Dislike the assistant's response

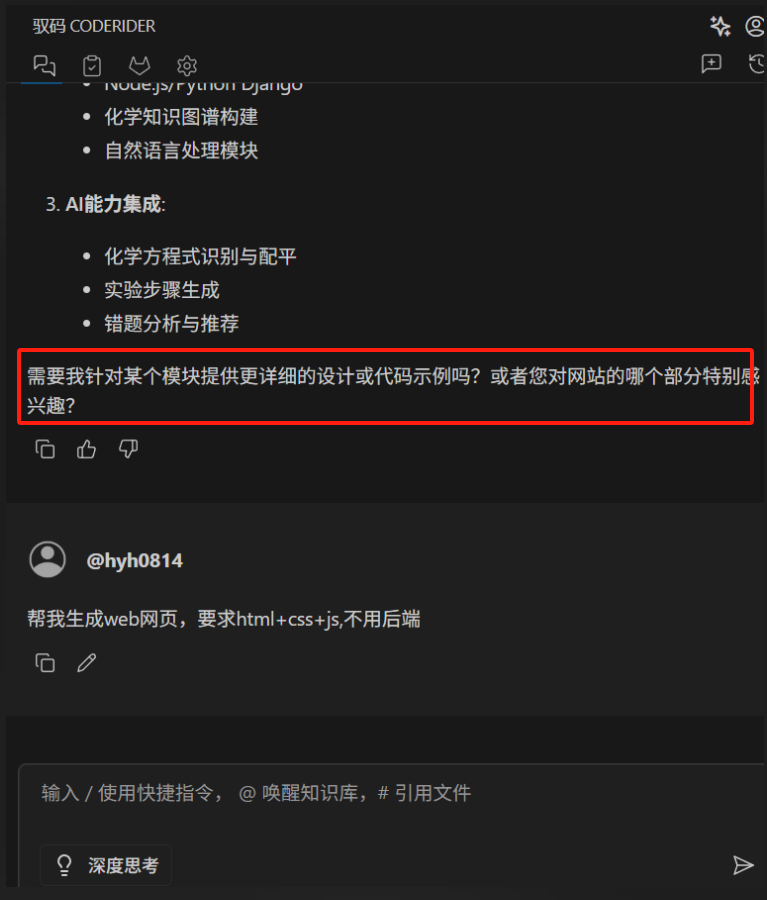point(128,449)
